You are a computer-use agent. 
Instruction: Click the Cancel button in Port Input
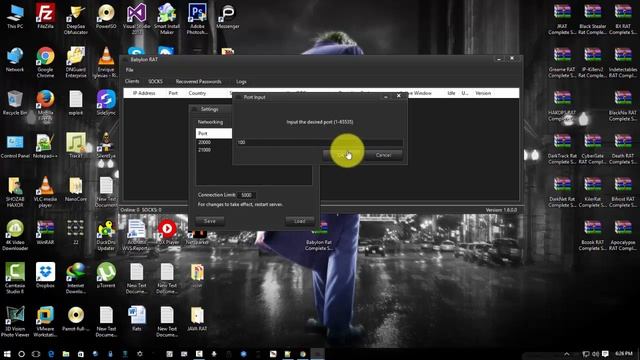pyautogui.click(x=383, y=155)
